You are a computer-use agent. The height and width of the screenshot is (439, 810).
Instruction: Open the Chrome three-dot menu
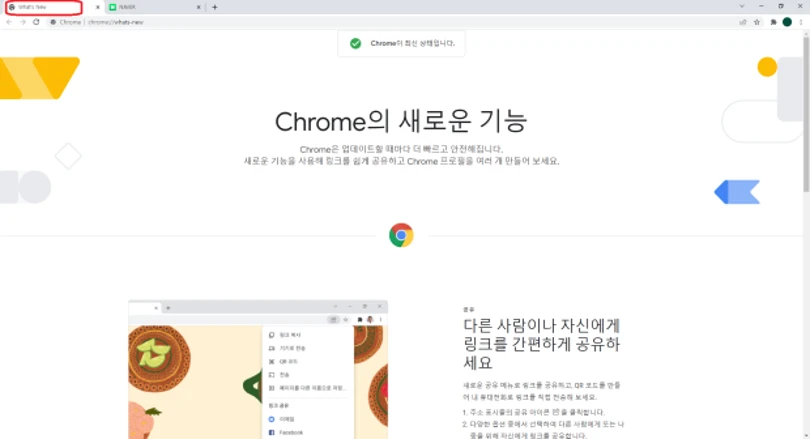(x=801, y=22)
